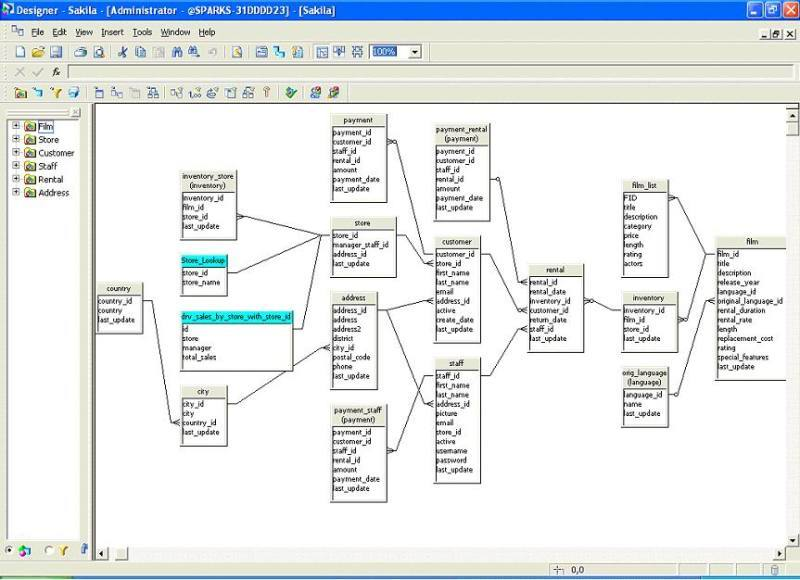800x580 pixels.
Task: Open the Window menu
Action: click(x=175, y=32)
